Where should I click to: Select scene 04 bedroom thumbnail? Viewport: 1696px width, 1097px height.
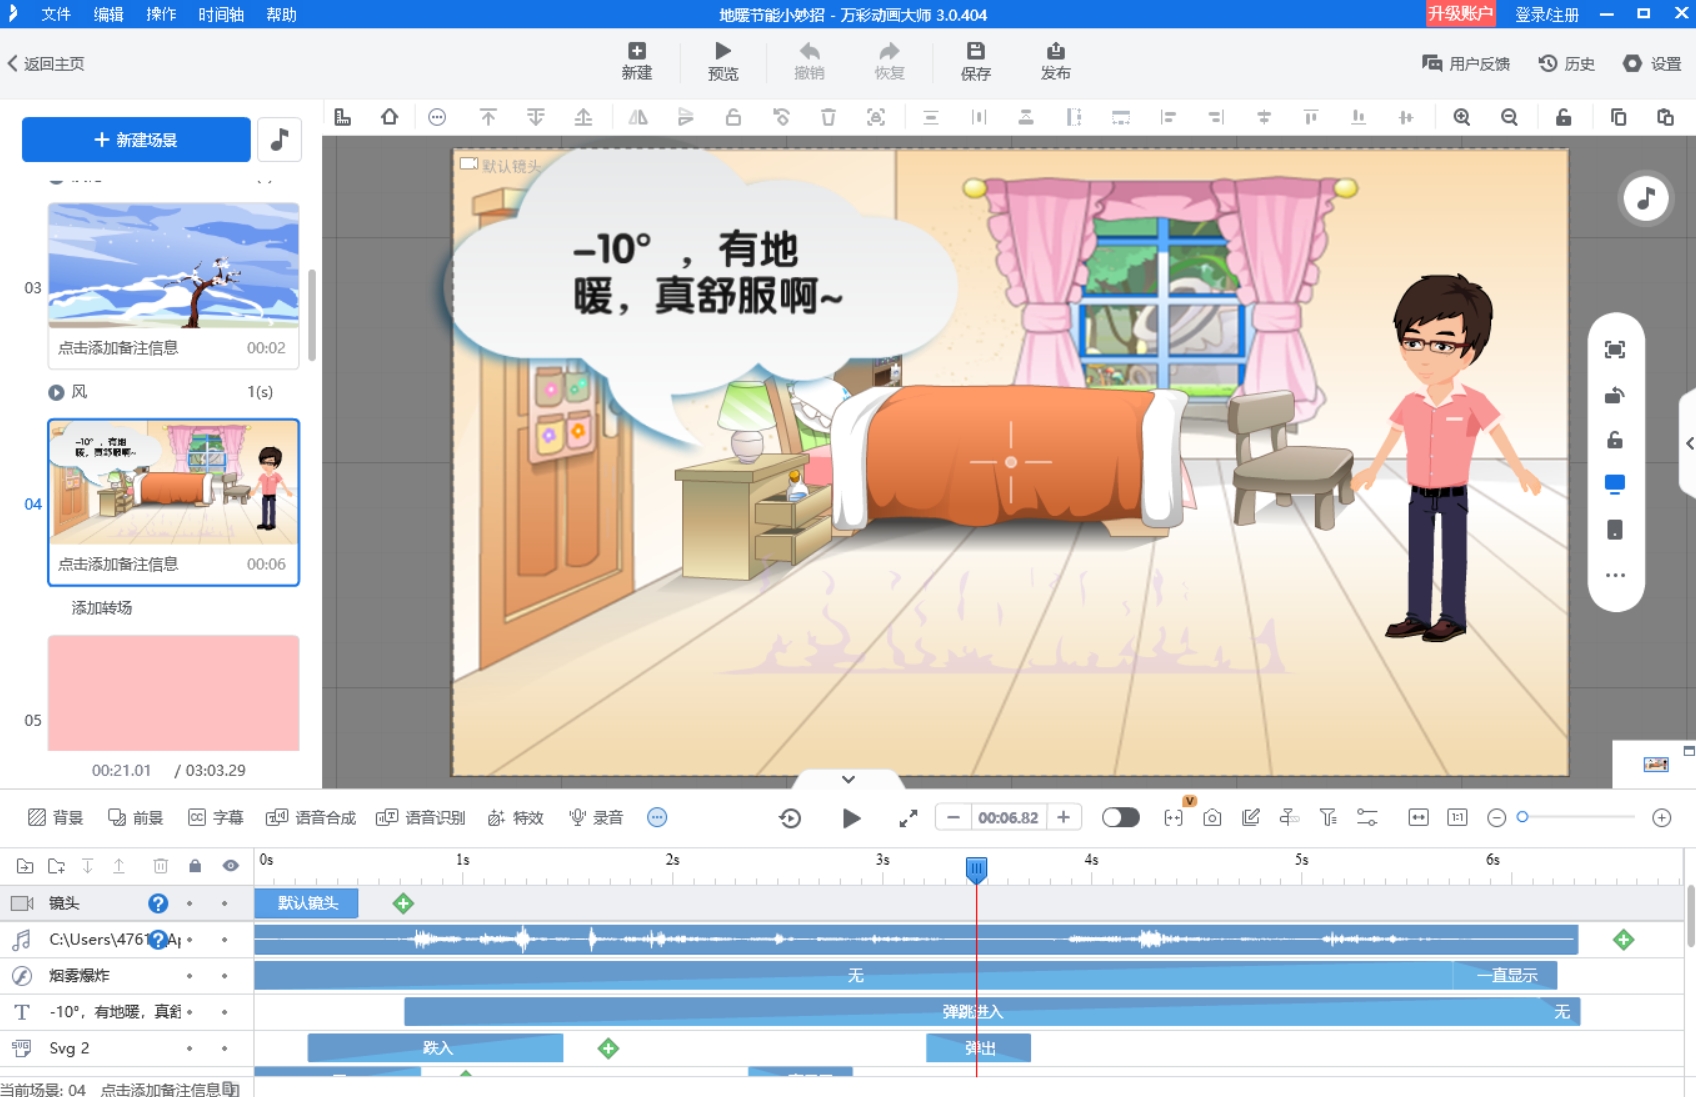tap(173, 481)
